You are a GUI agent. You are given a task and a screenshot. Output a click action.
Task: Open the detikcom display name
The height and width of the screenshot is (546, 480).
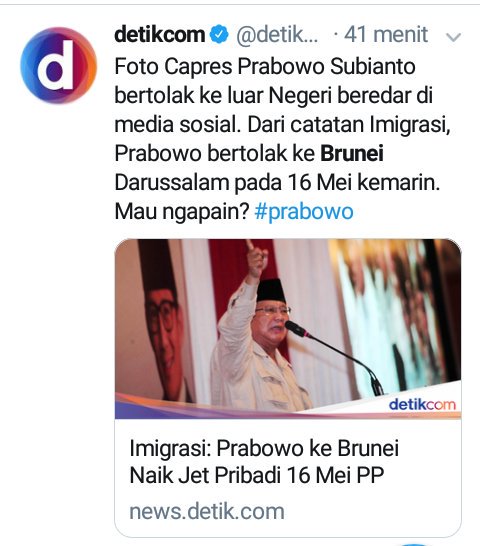pyautogui.click(x=160, y=34)
